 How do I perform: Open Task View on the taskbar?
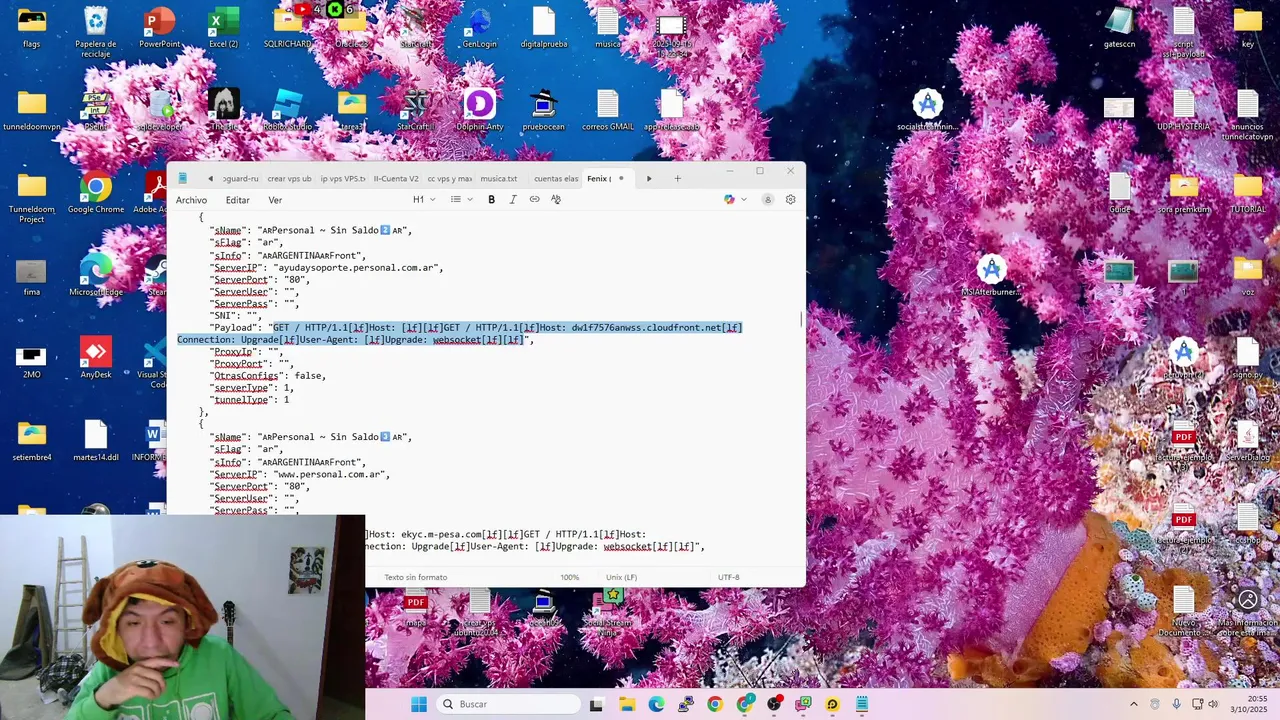click(597, 704)
